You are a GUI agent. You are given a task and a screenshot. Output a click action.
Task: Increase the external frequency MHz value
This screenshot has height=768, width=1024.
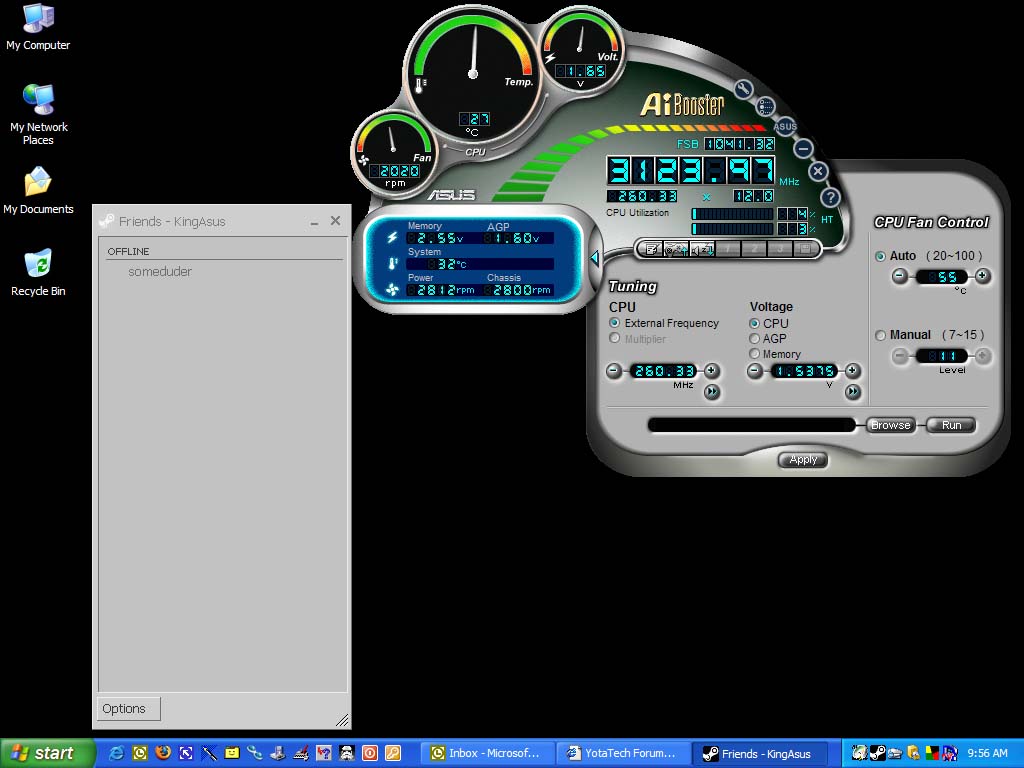pos(712,371)
